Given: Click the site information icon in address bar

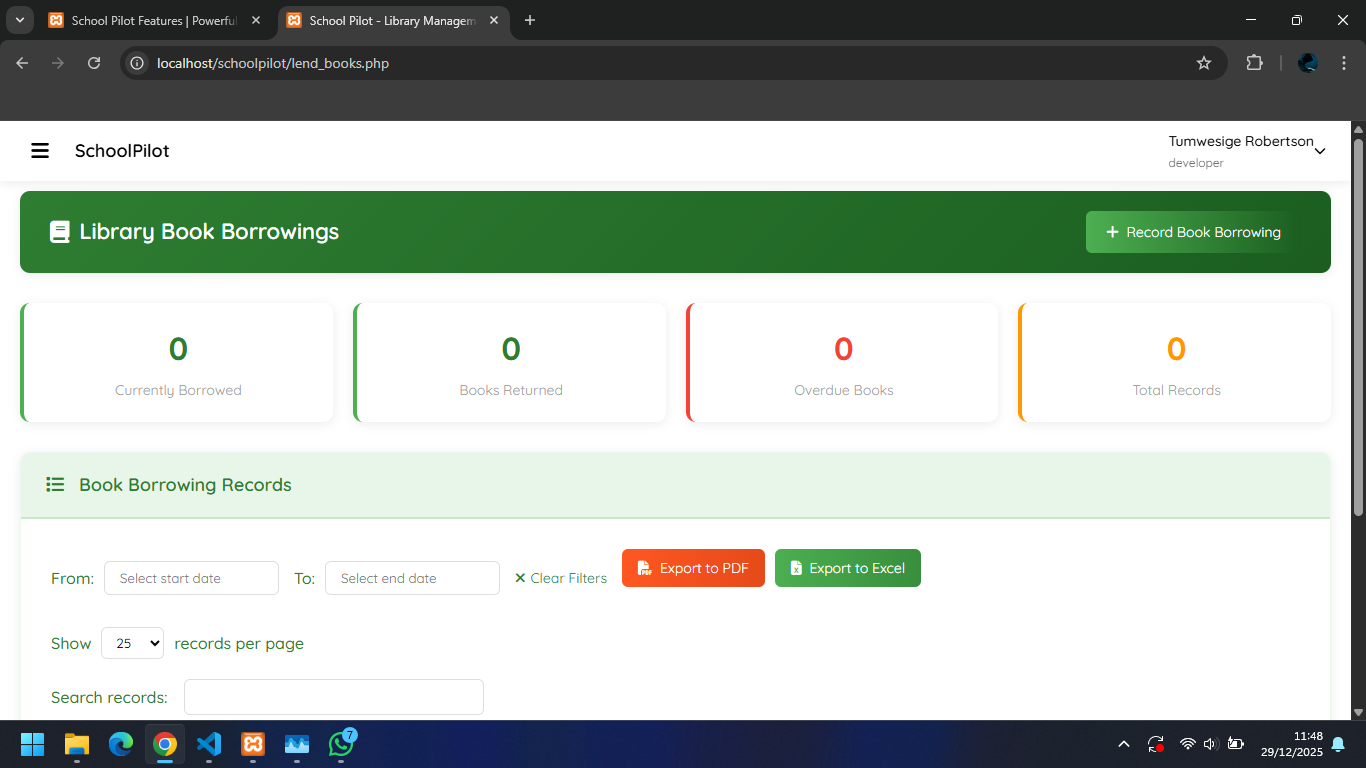Looking at the screenshot, I should click(x=138, y=63).
